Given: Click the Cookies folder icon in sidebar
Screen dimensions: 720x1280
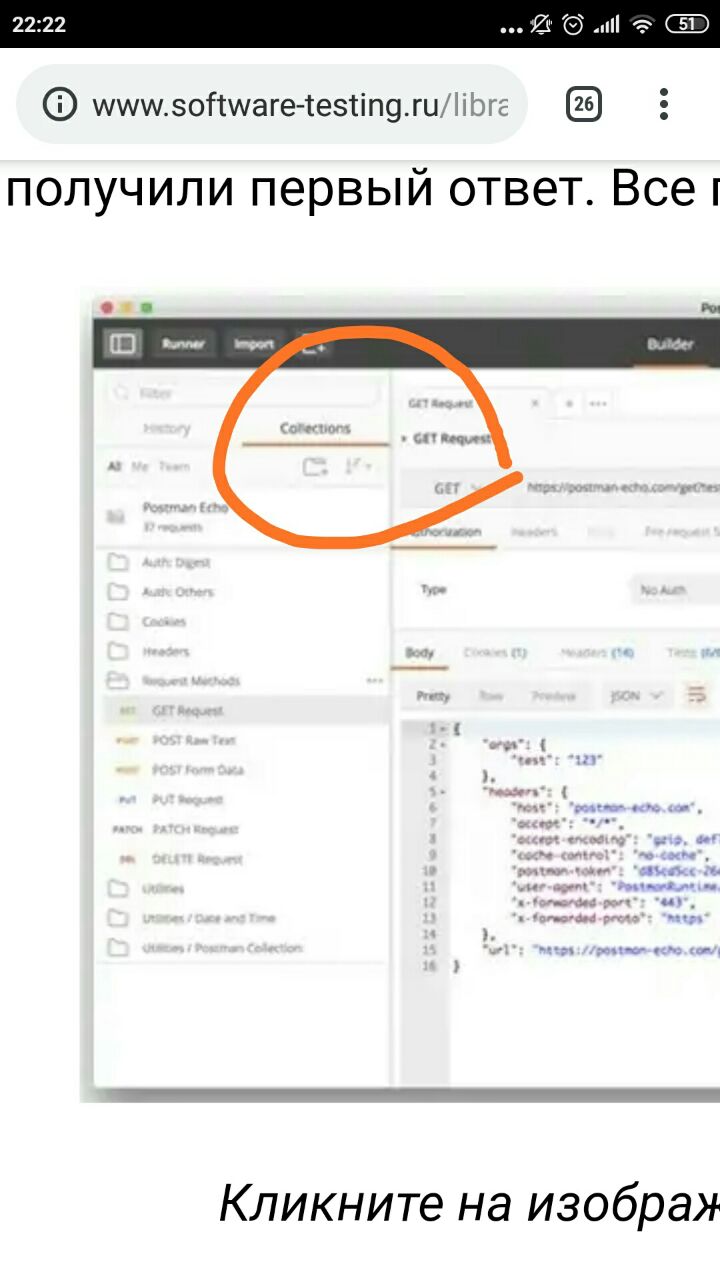Looking at the screenshot, I should click(118, 622).
